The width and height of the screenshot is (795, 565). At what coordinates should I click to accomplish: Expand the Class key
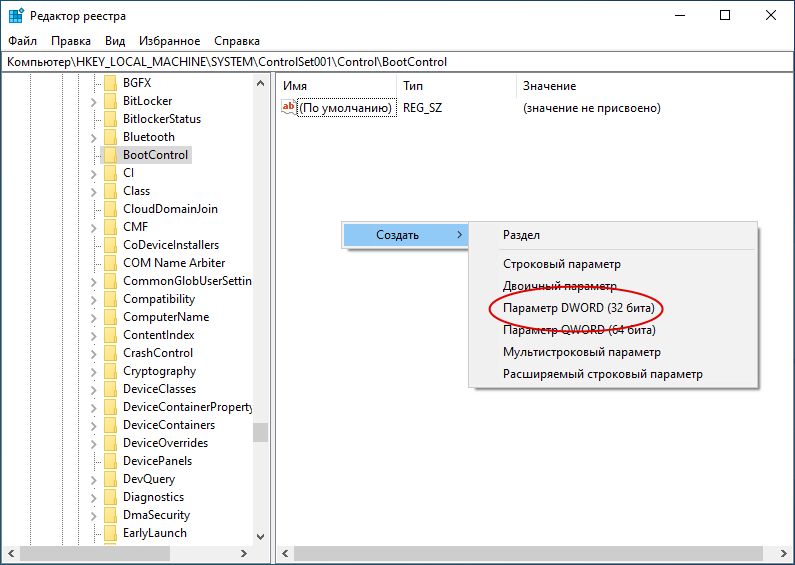point(94,192)
